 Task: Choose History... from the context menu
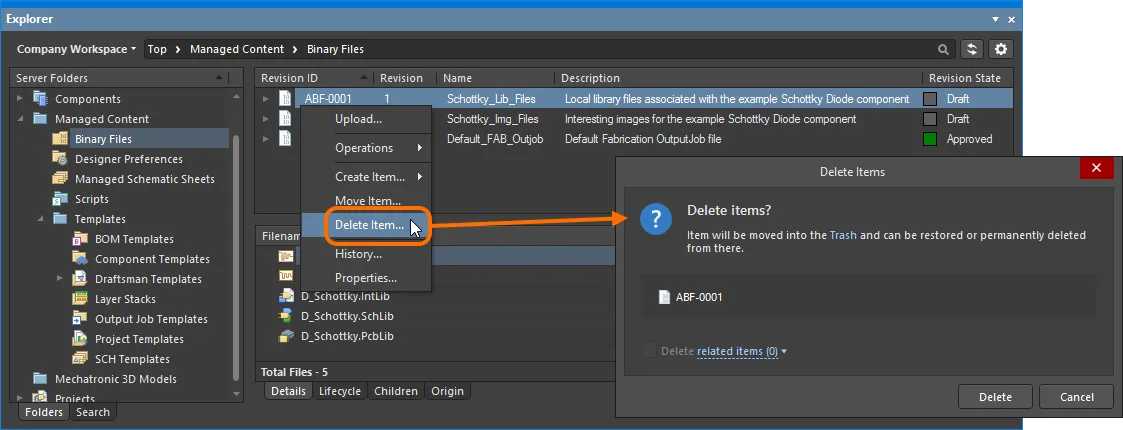(x=366, y=254)
